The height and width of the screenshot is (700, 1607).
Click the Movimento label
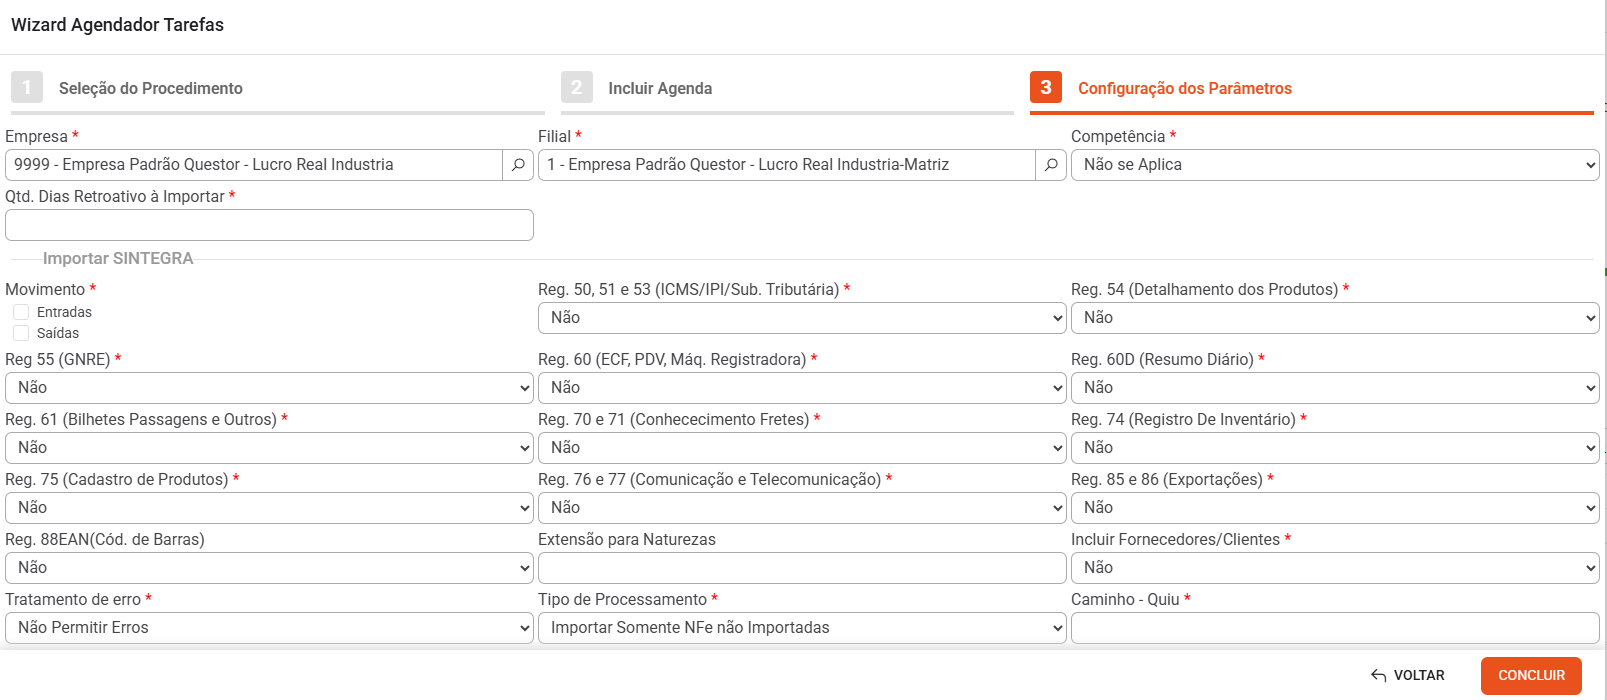pyautogui.click(x=45, y=289)
